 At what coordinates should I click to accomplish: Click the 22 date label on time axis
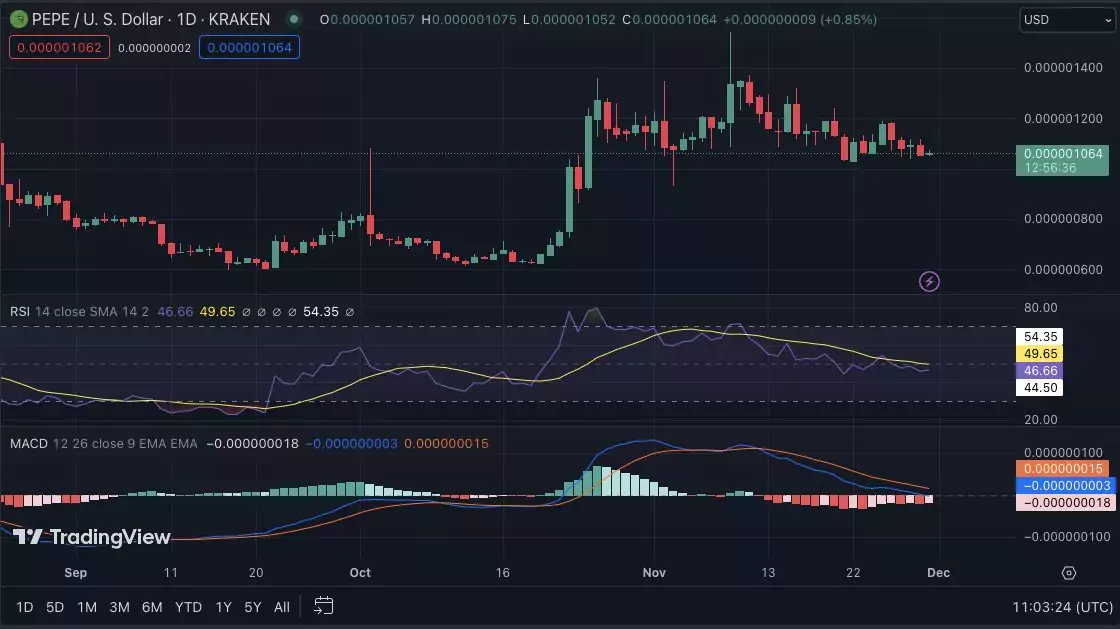point(853,573)
